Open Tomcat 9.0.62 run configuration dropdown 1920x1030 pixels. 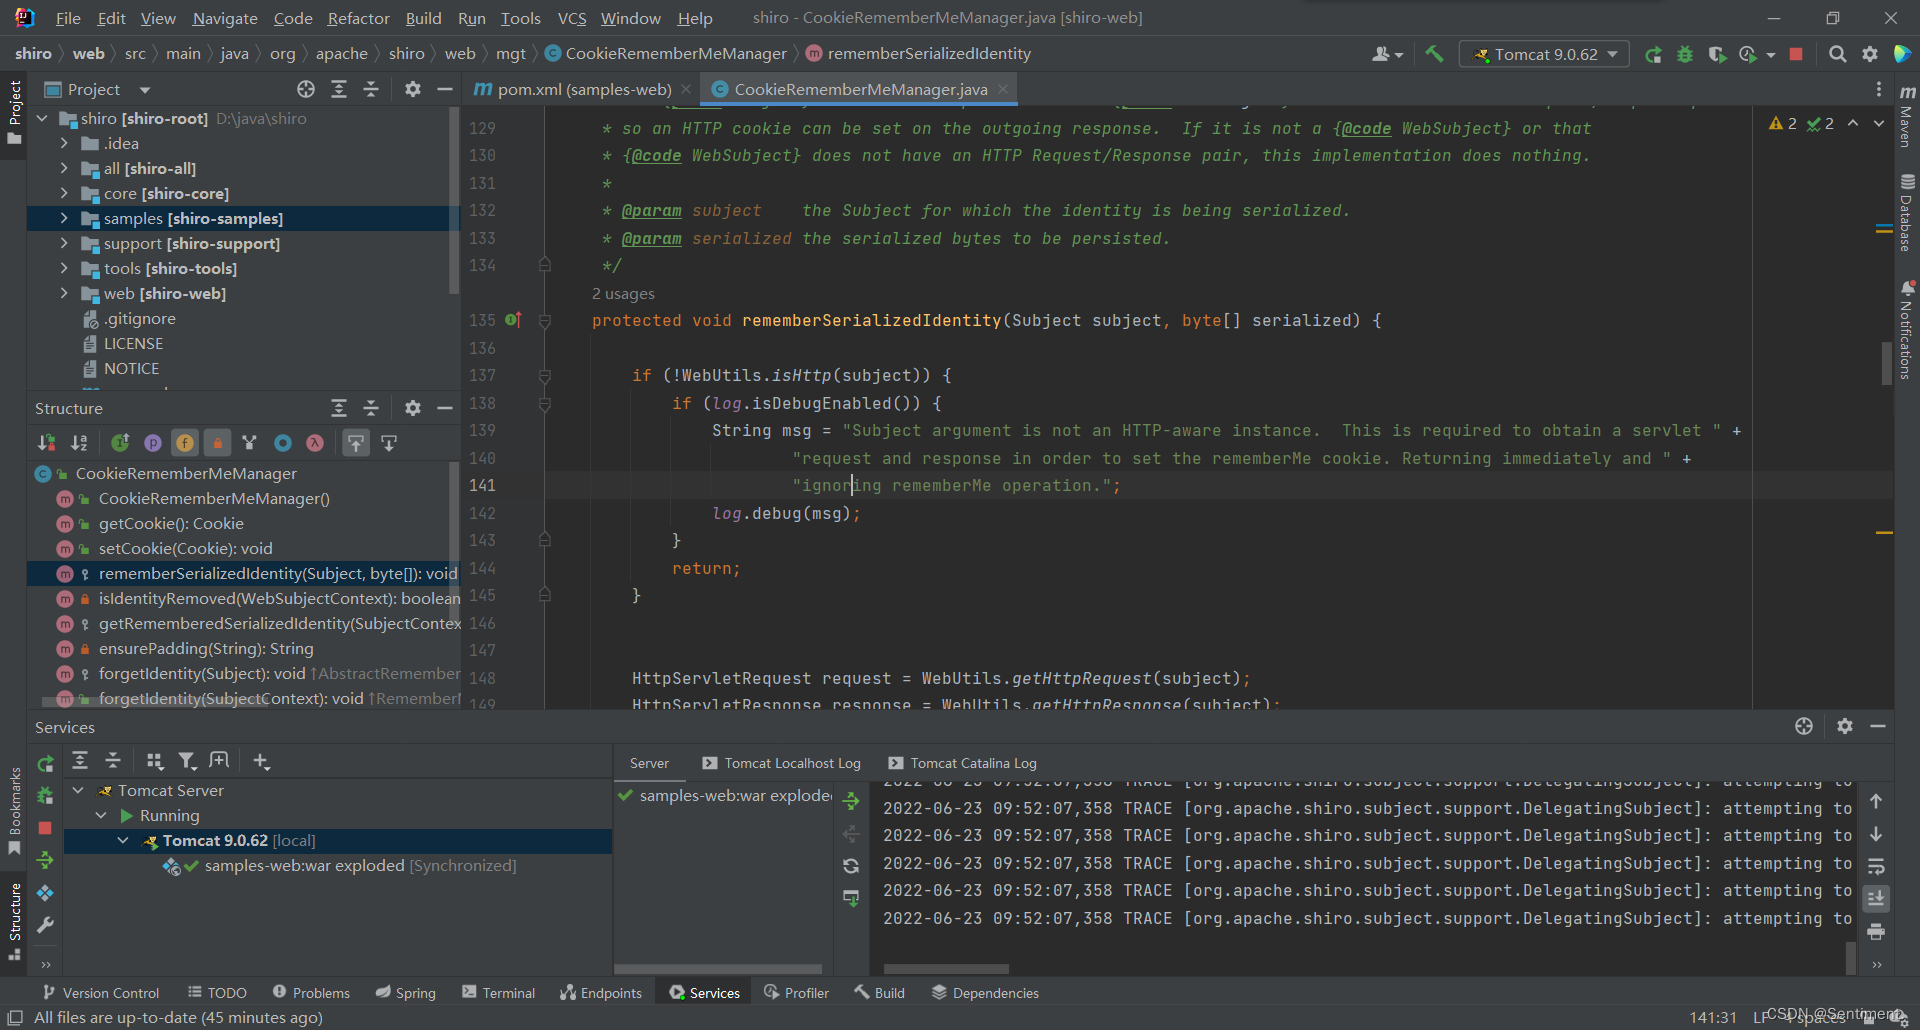tap(1545, 54)
